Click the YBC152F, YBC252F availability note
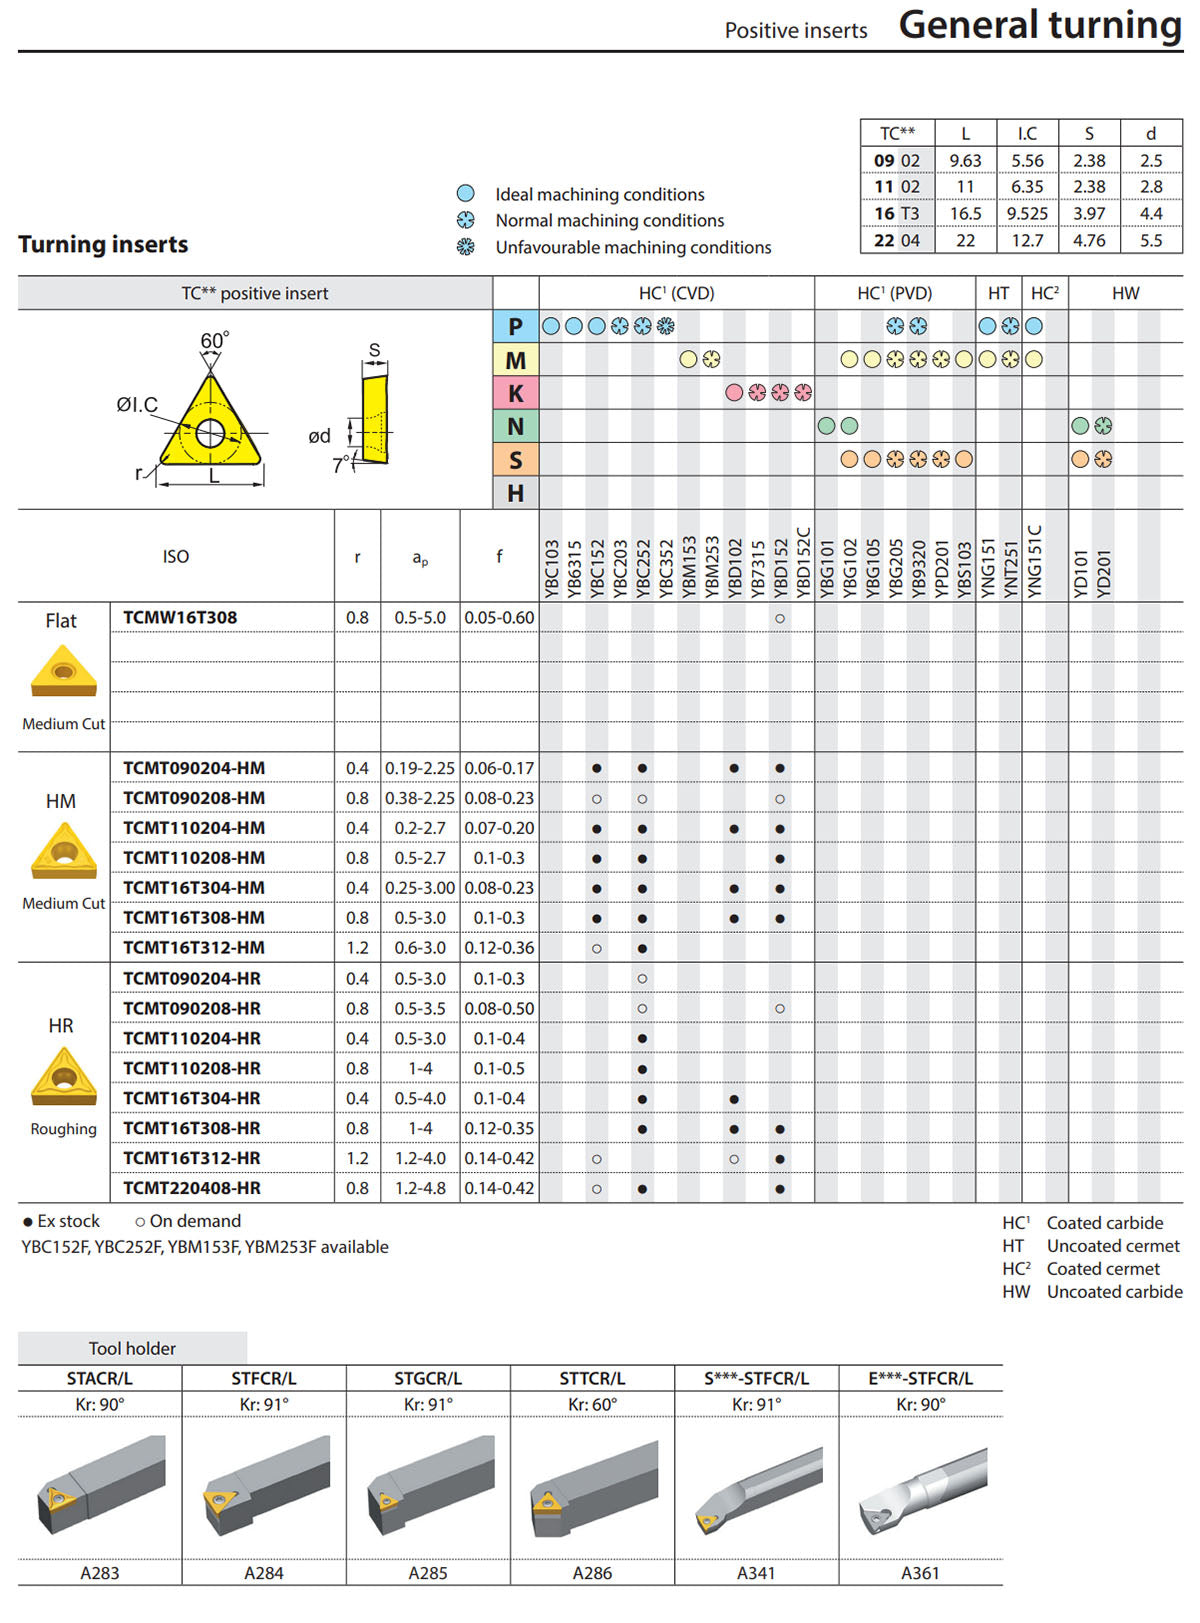1200x1623 pixels. pyautogui.click(x=205, y=1247)
